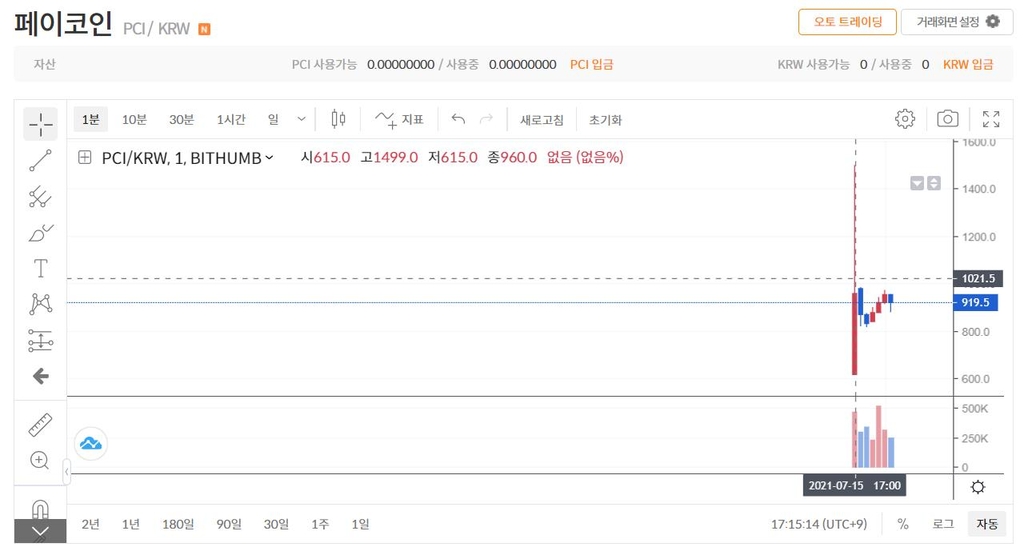The image size is (1024, 551).
Task: Select the ruler measure tool
Action: click(x=40, y=424)
